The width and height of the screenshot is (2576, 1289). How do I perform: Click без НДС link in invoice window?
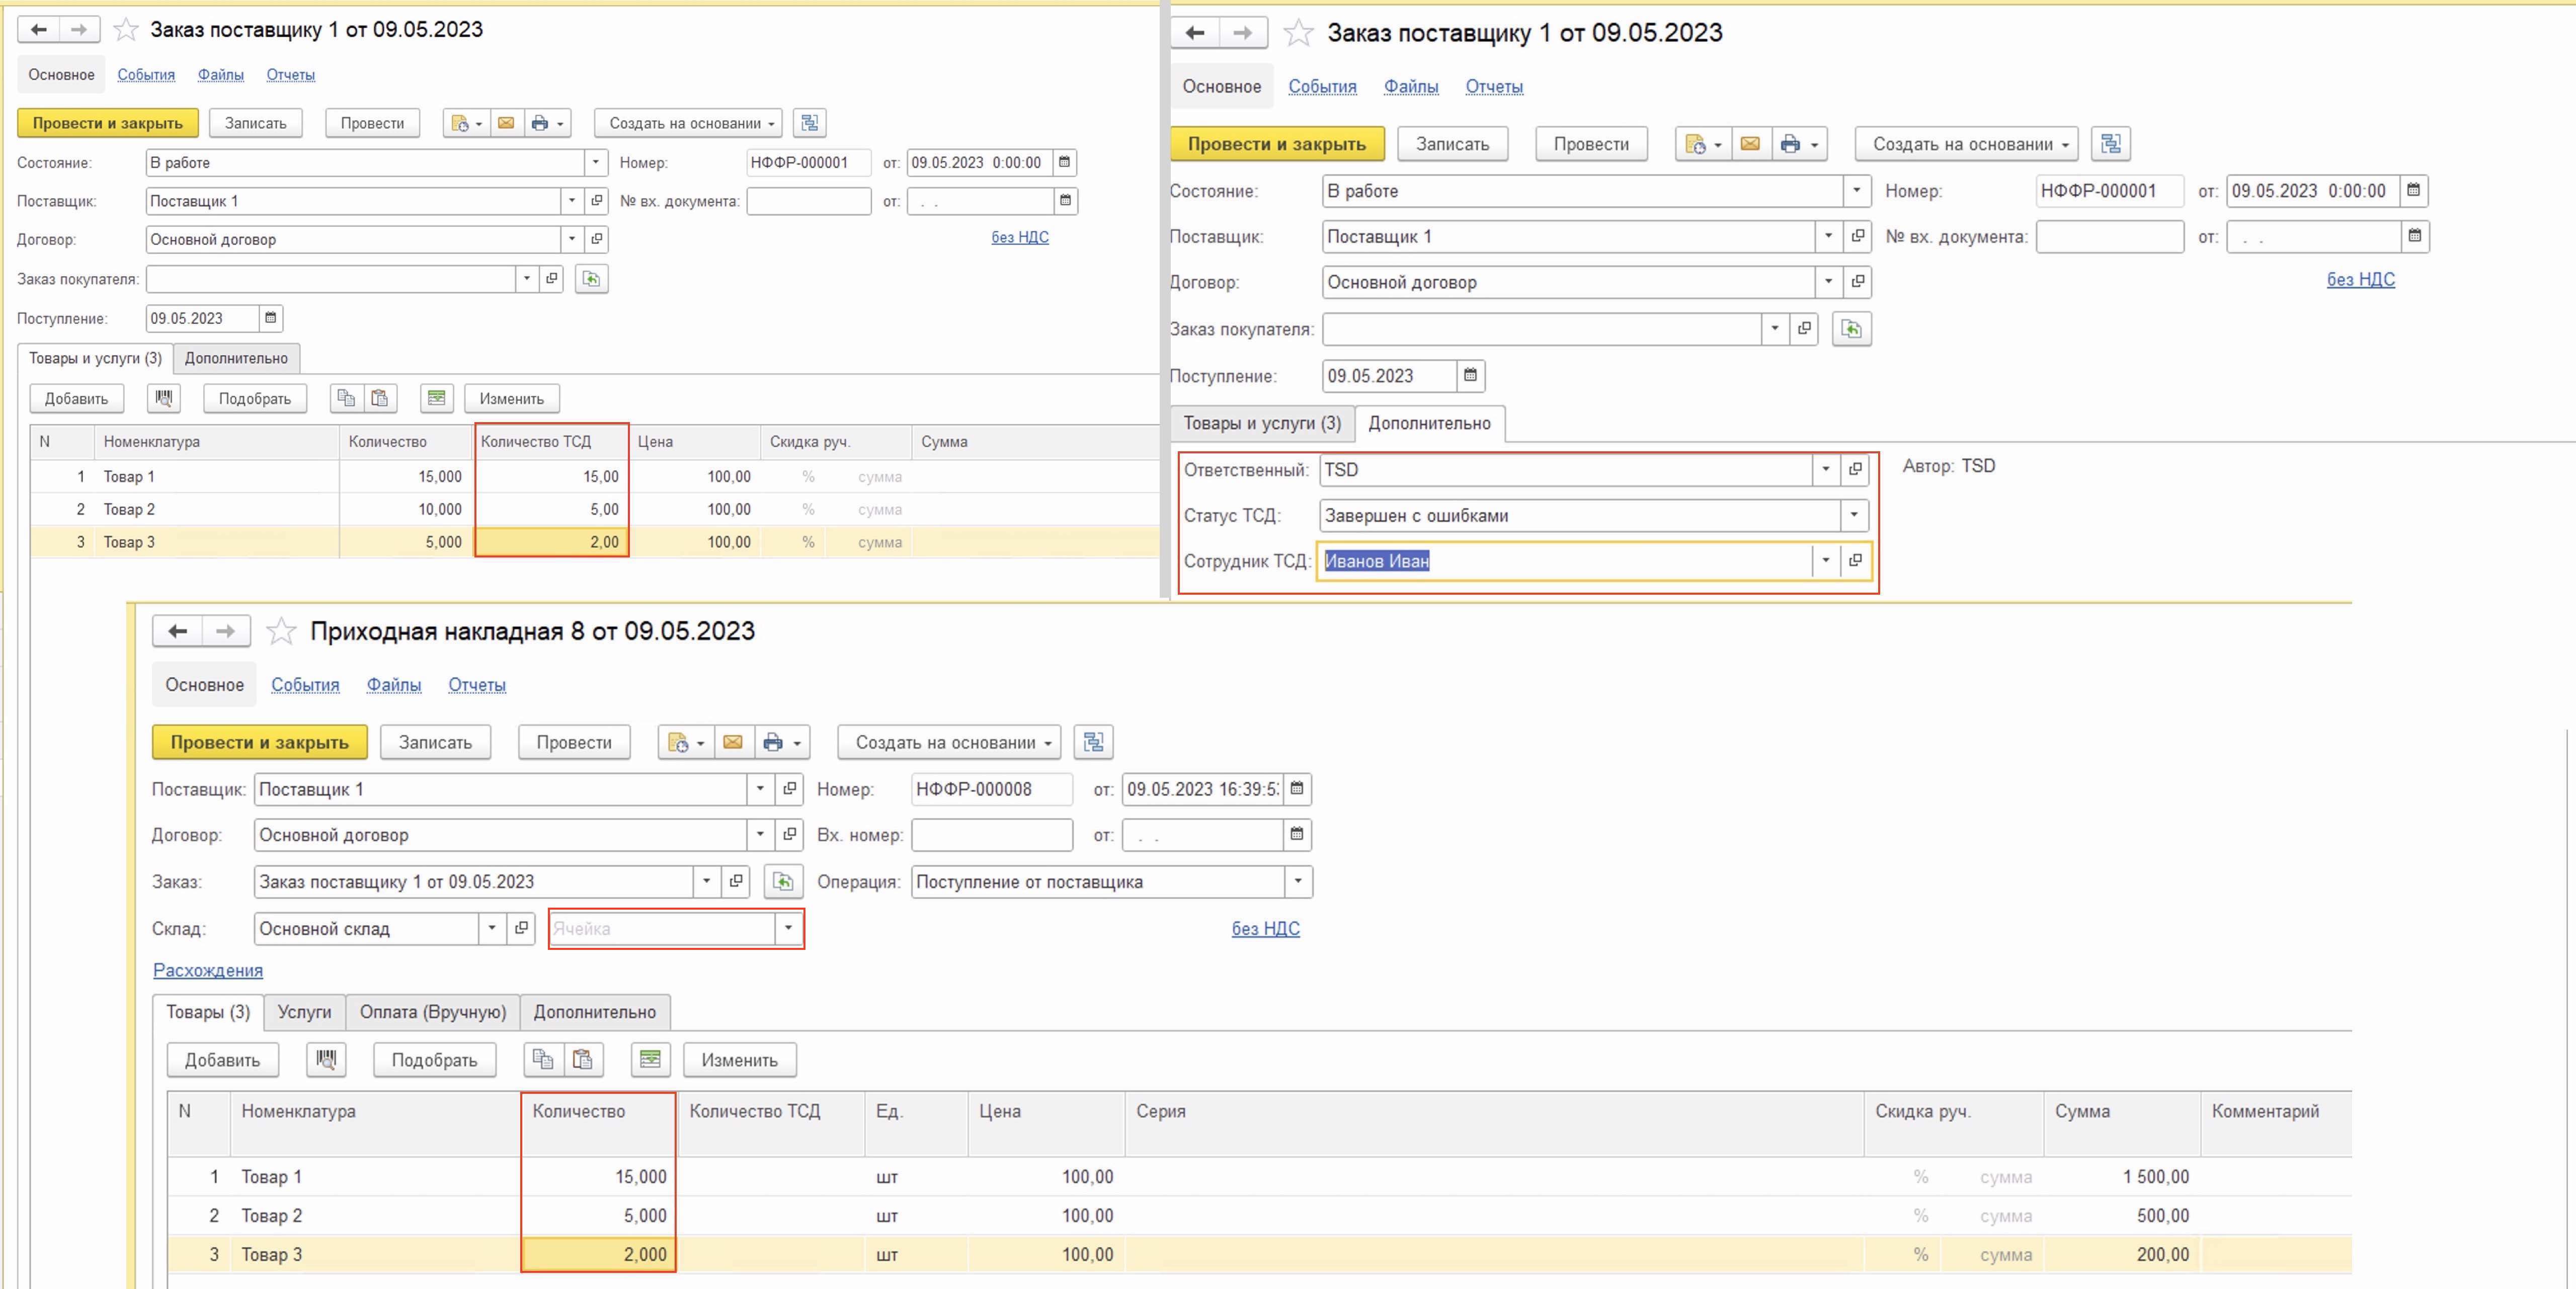1265,928
